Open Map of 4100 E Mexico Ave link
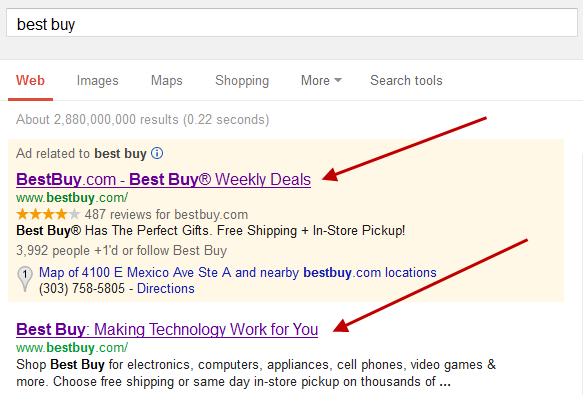The image size is (583, 395). 238,273
